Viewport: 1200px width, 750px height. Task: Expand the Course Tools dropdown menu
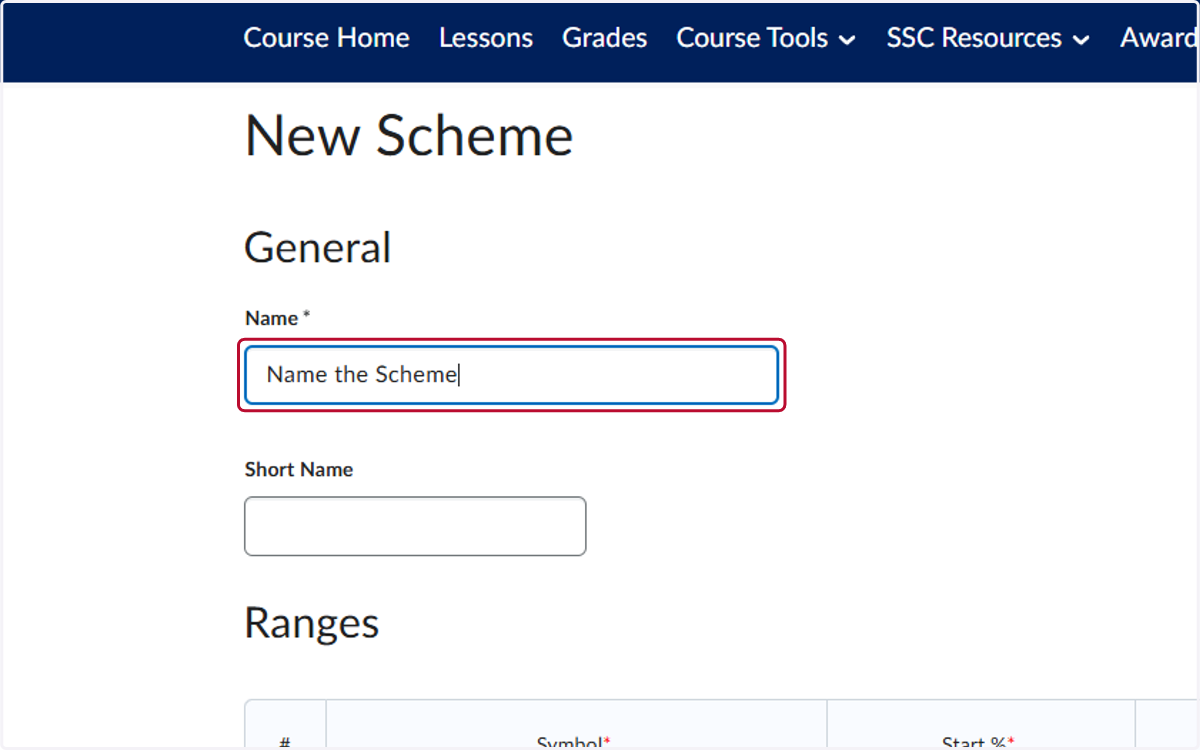point(766,38)
